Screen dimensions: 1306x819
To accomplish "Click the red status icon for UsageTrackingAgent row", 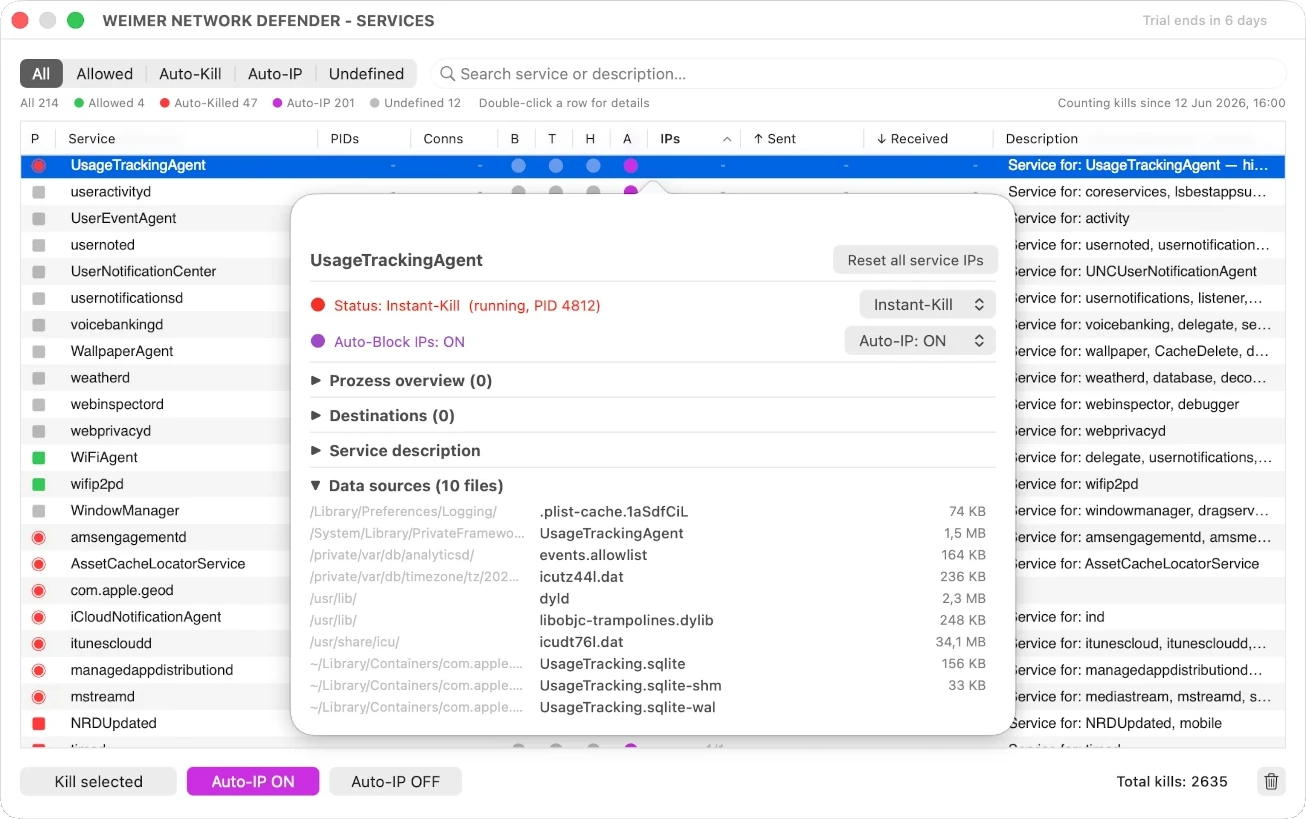I will (39, 166).
